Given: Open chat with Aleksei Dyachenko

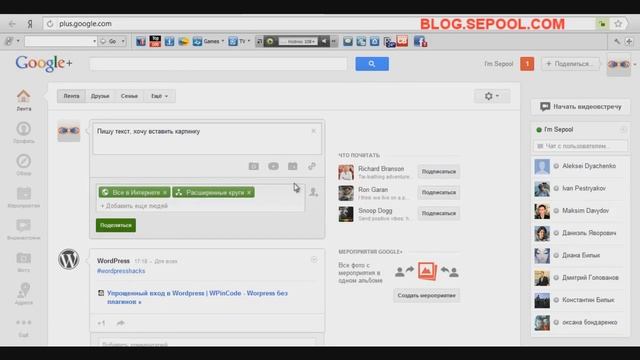Looking at the screenshot, I should 579,166.
